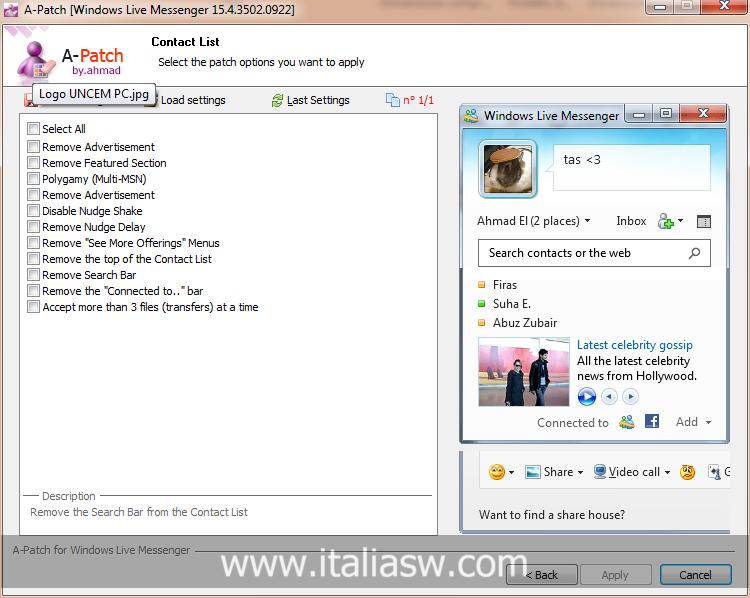Tick the Remove Search Bar checkbox
Screen dimensions: 750x598
tap(33, 275)
